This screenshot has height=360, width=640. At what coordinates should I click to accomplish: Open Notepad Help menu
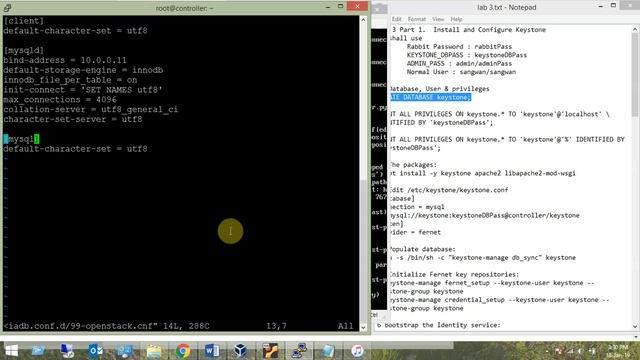point(456,19)
